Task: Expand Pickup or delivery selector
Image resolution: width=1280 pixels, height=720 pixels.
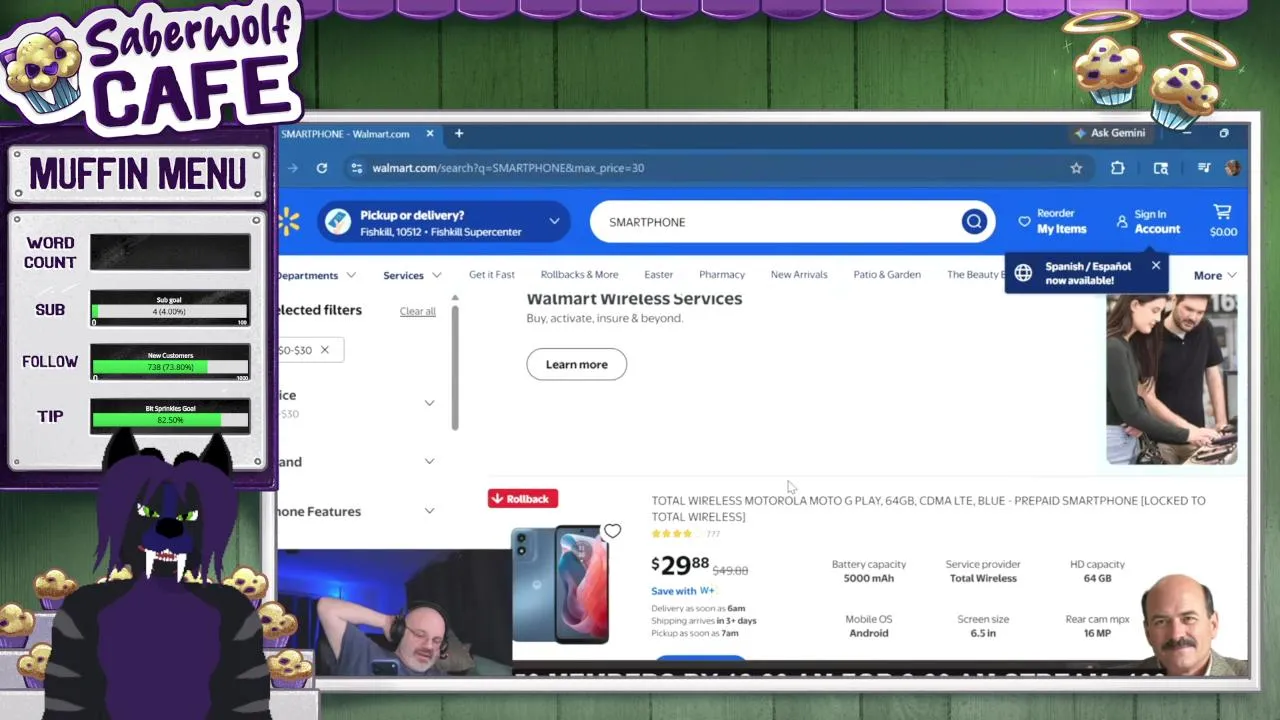Action: click(x=444, y=222)
